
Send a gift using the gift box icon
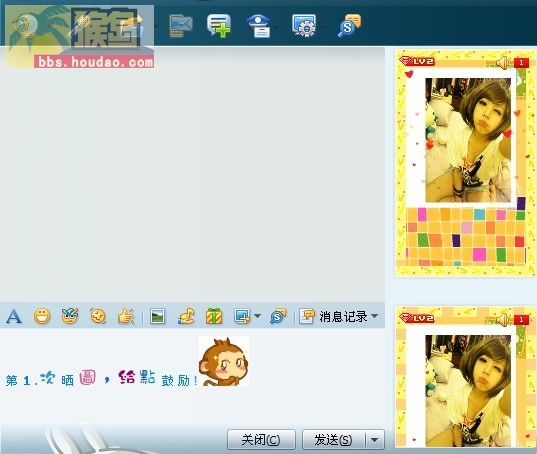pos(214,316)
